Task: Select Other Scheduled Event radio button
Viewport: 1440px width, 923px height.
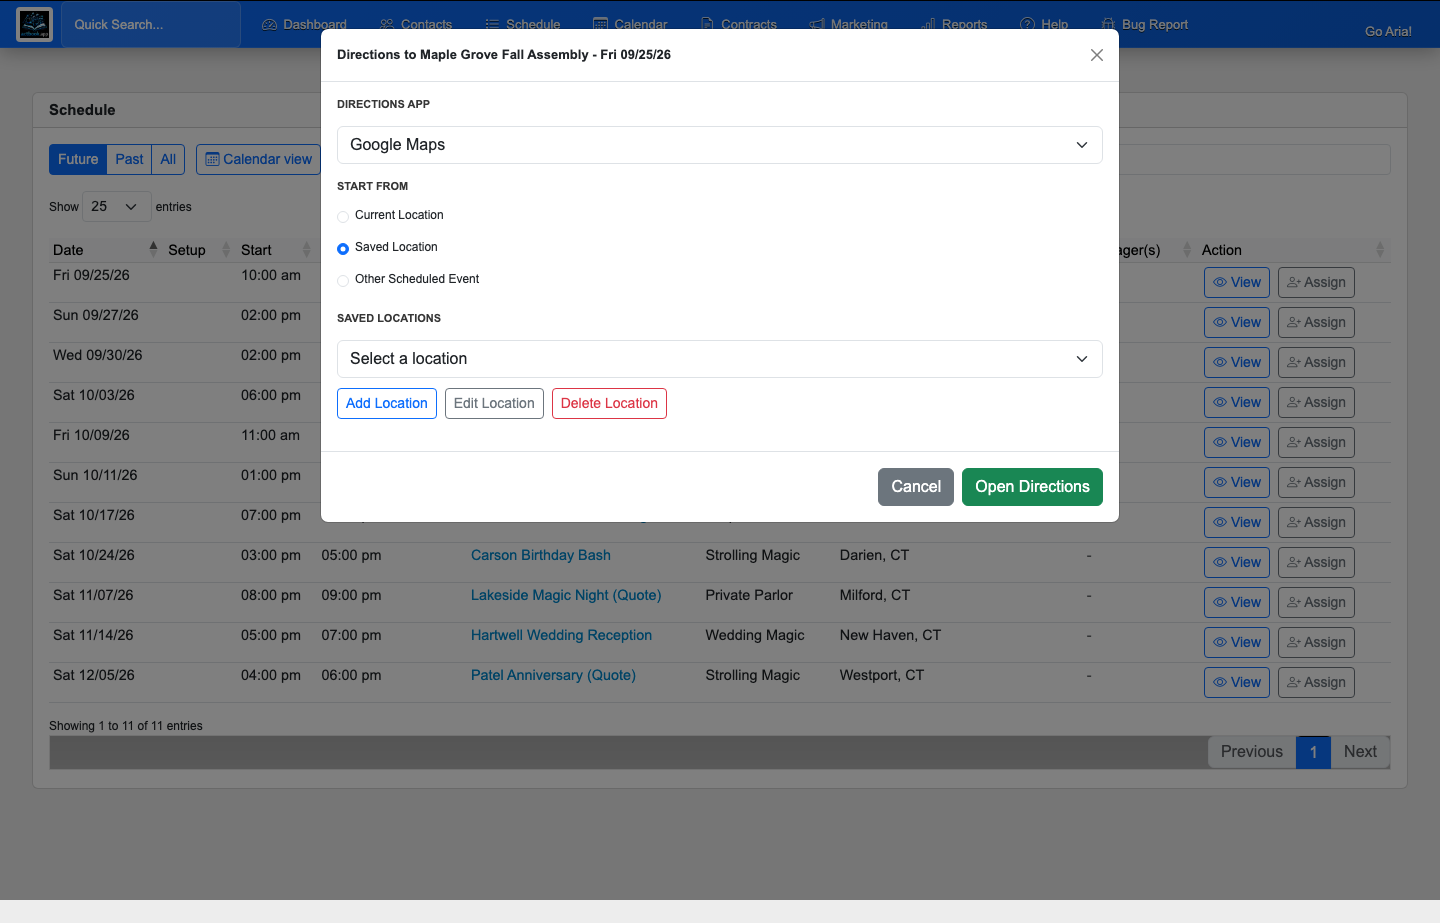Action: 343,280
